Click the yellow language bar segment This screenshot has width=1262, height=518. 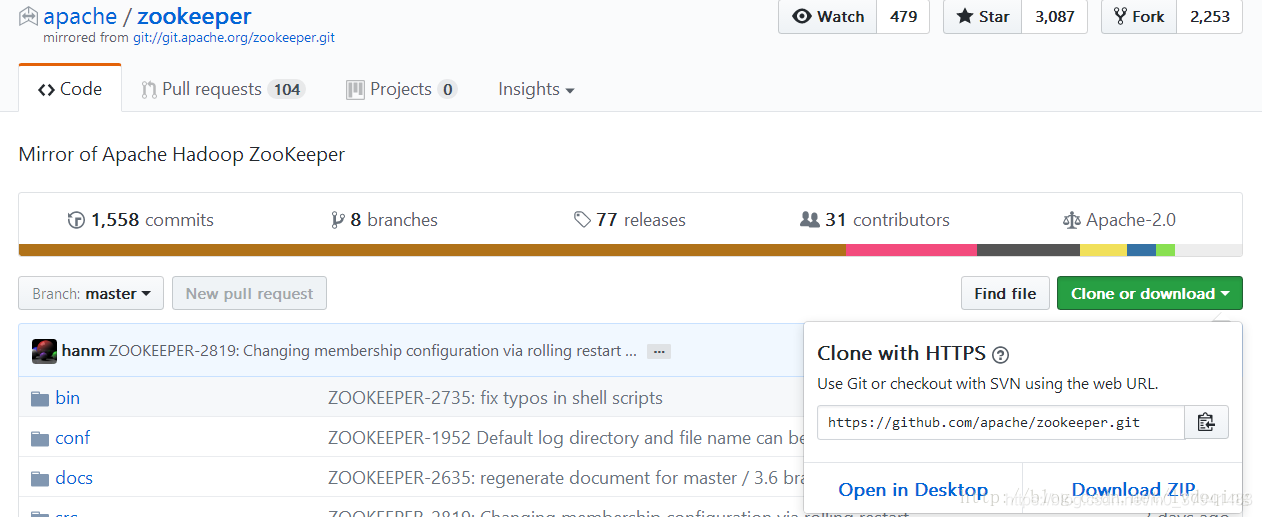1103,250
